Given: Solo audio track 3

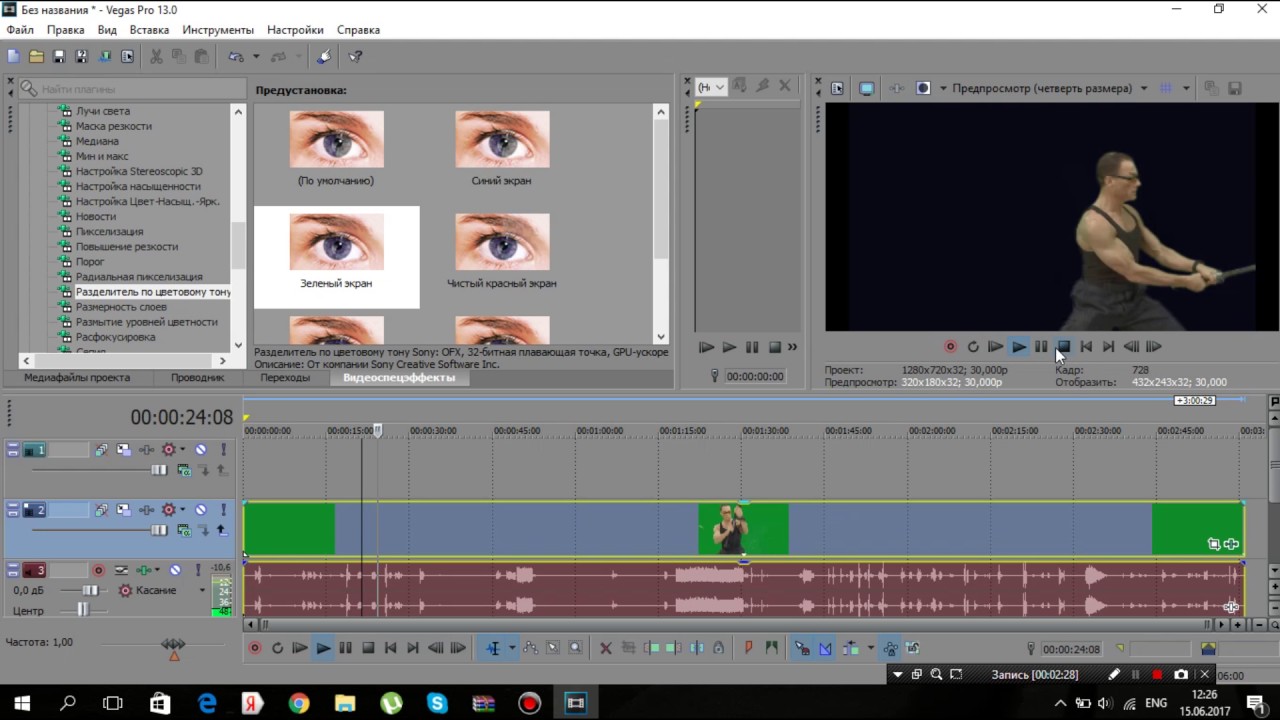Looking at the screenshot, I should click(x=198, y=570).
